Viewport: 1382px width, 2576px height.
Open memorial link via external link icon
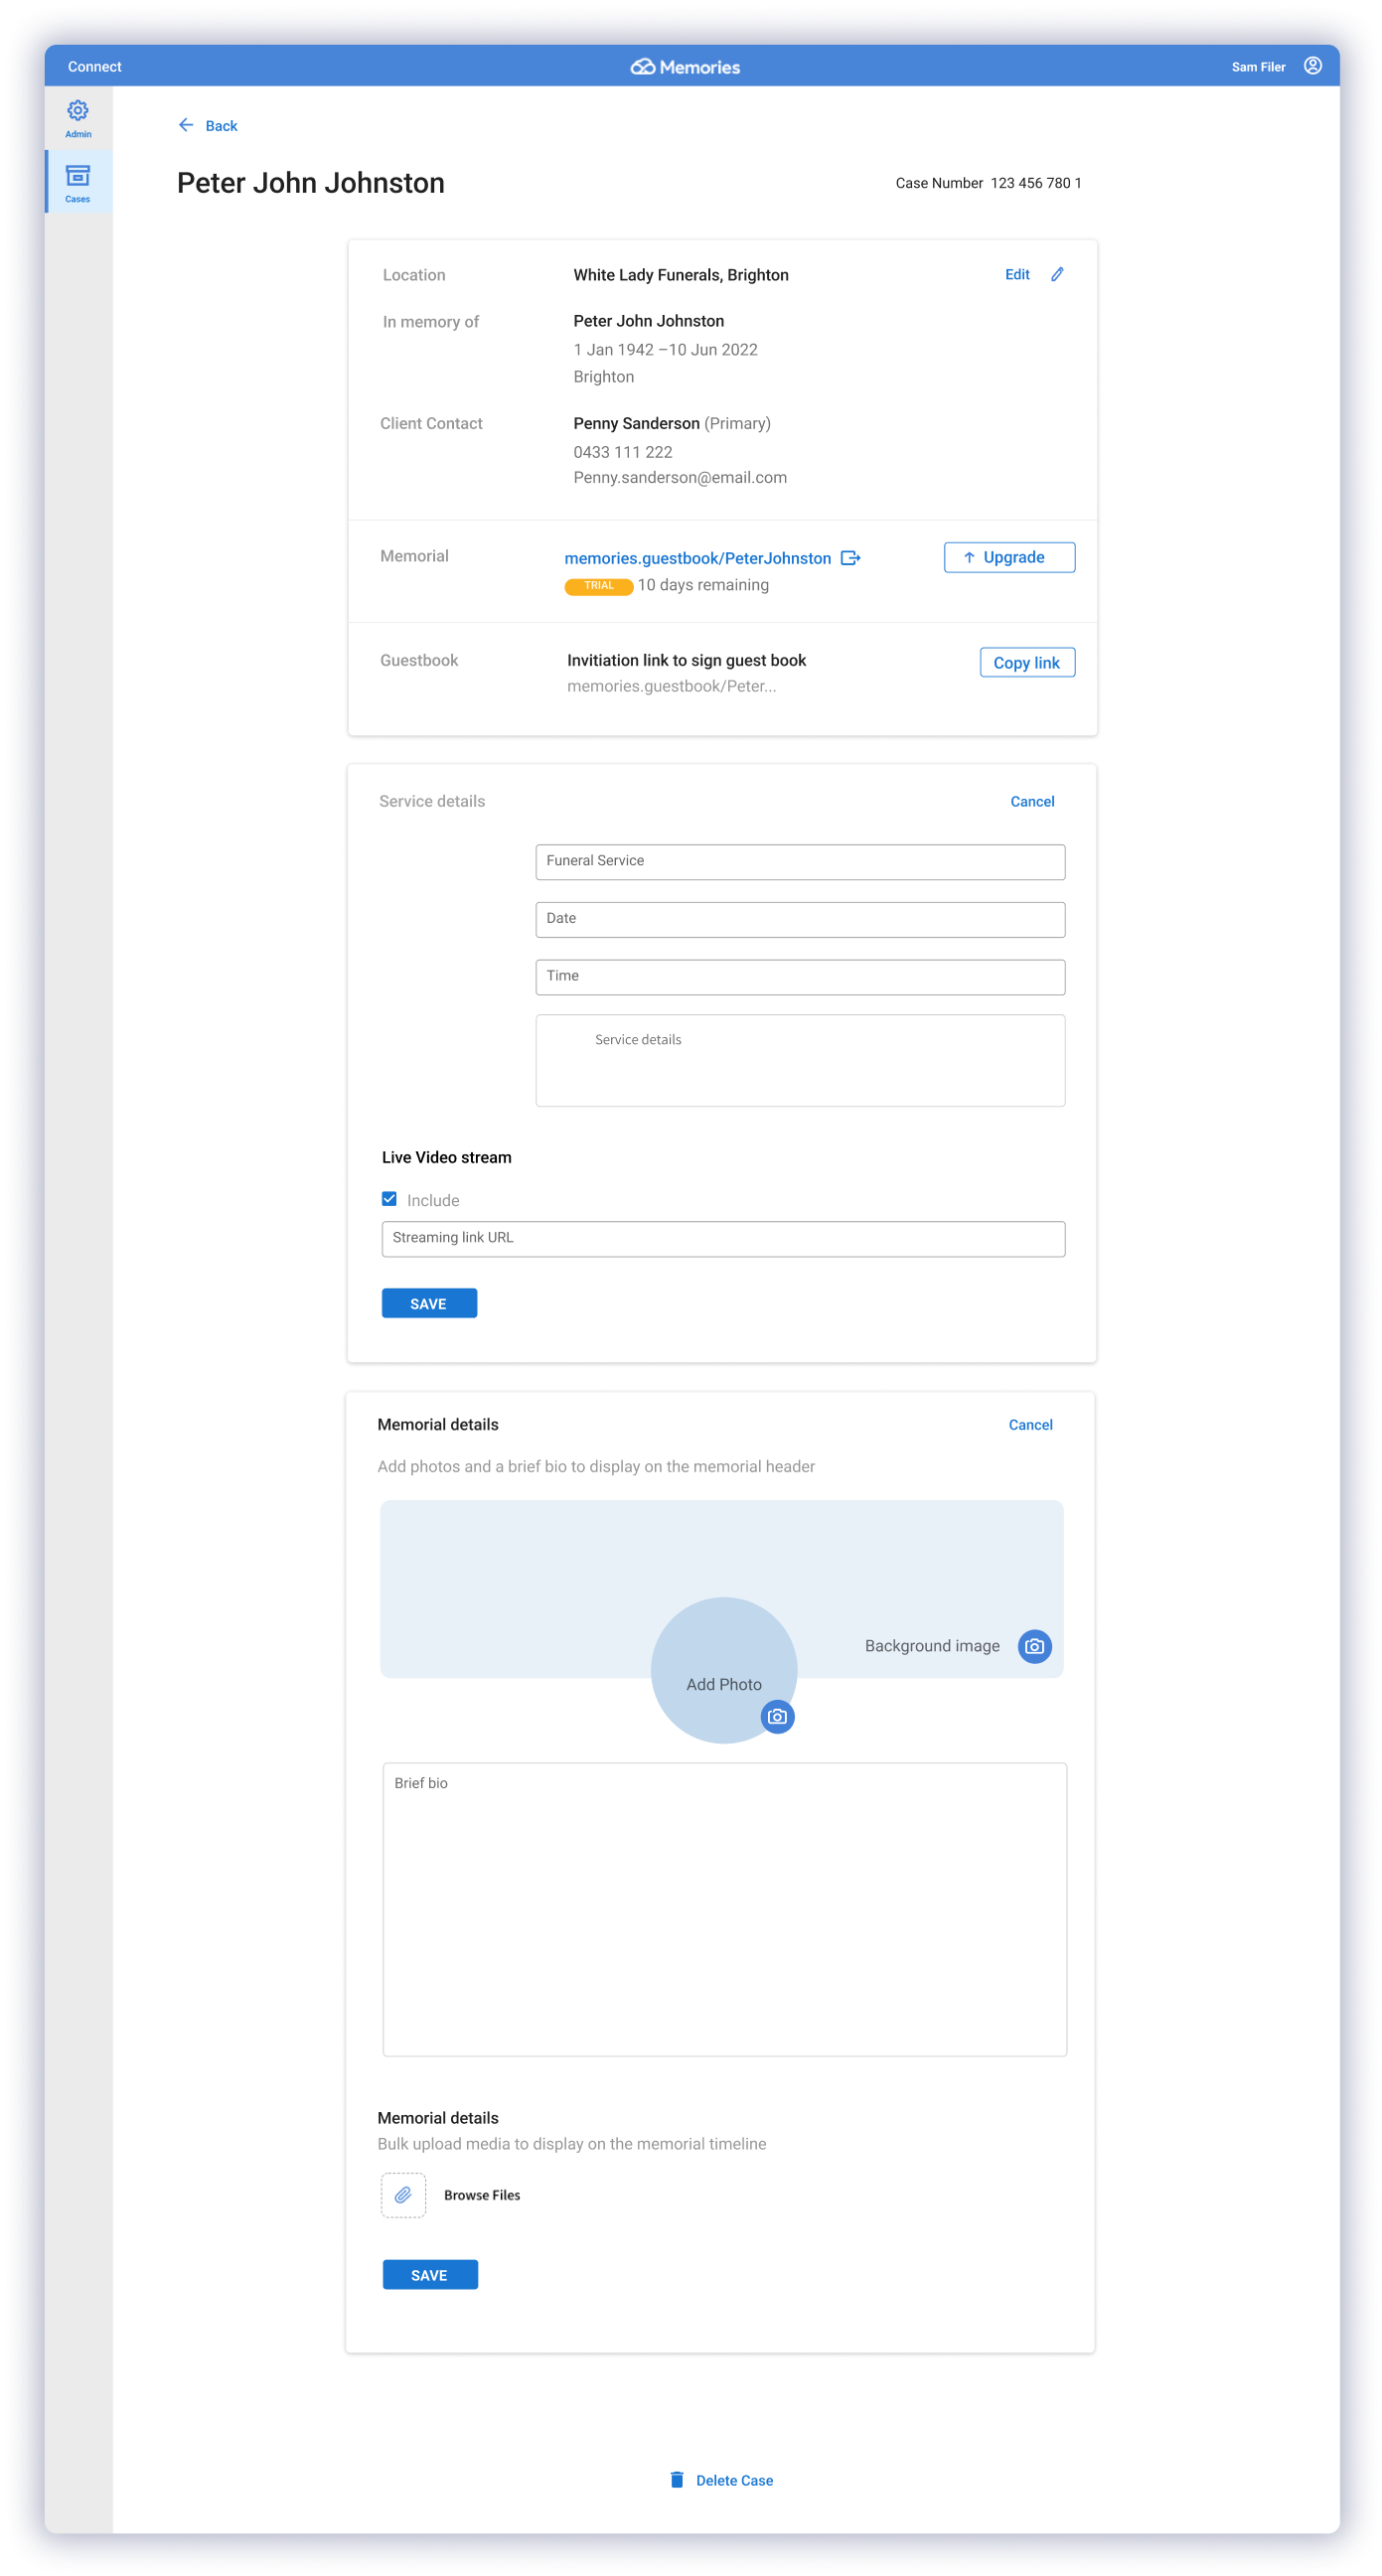click(x=850, y=558)
